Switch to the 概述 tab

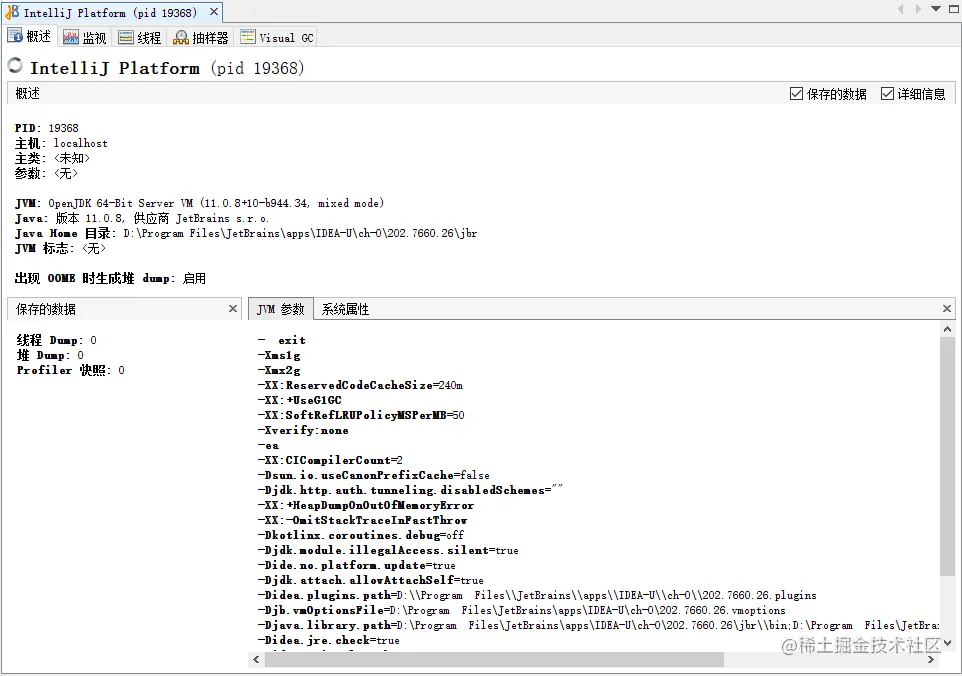pos(29,37)
